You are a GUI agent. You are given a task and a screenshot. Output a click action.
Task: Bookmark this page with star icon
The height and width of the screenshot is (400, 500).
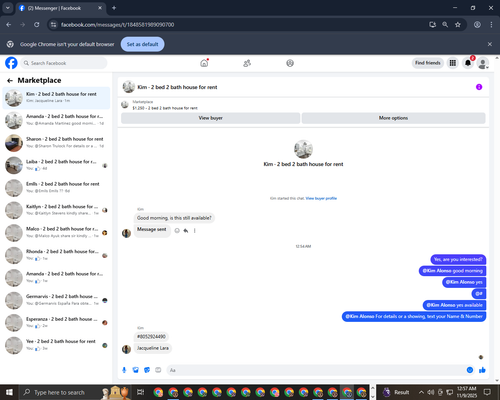click(x=458, y=25)
